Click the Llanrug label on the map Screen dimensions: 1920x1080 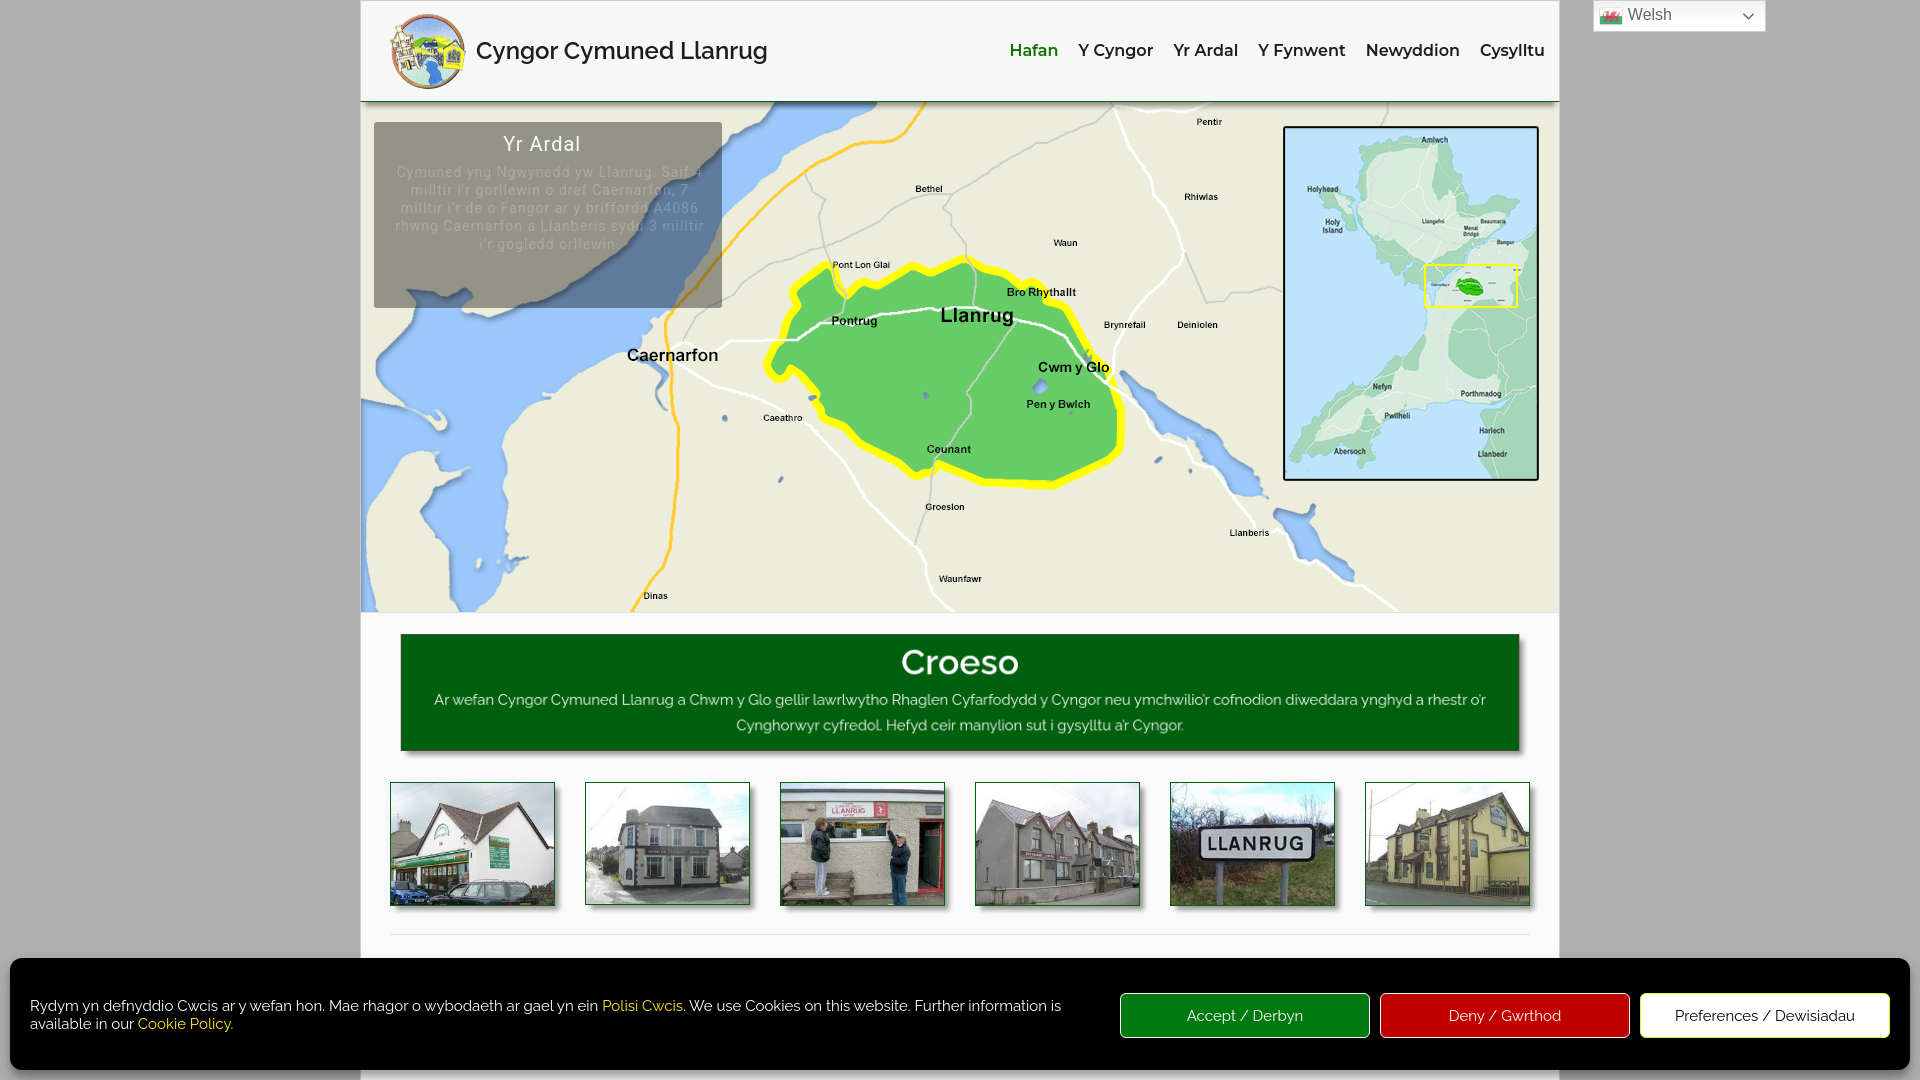tap(977, 316)
